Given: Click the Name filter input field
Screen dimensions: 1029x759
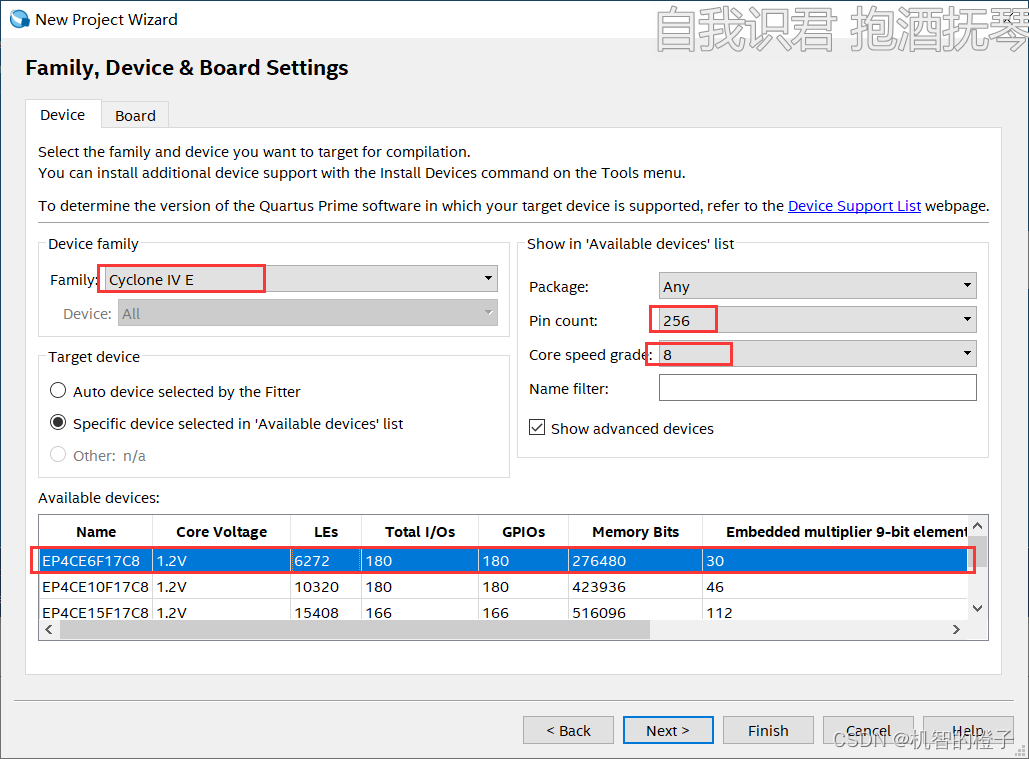Looking at the screenshot, I should click(818, 388).
